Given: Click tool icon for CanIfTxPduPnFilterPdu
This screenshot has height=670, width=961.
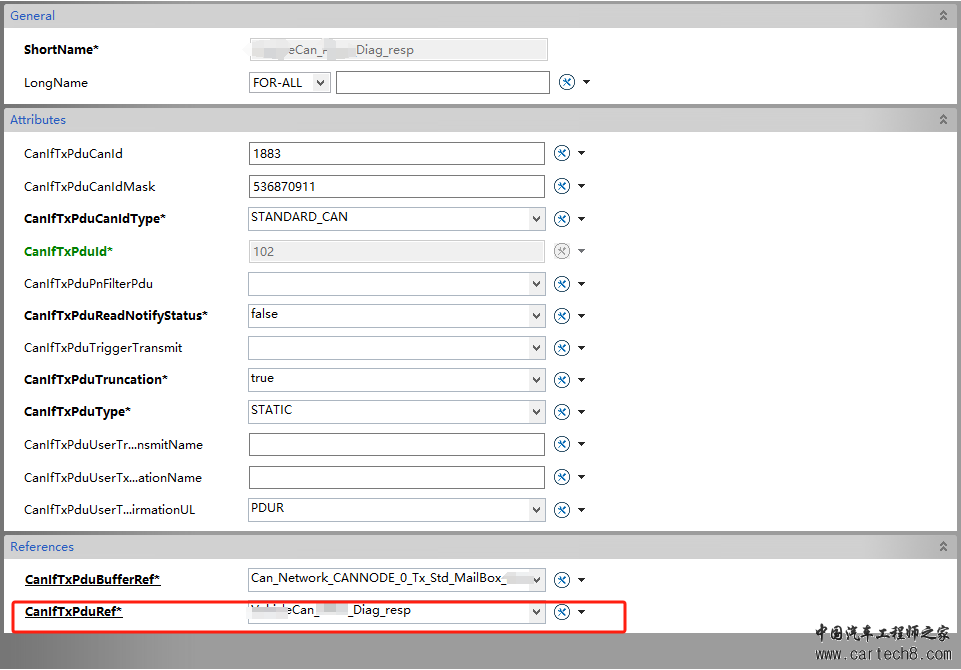Looking at the screenshot, I should [562, 284].
